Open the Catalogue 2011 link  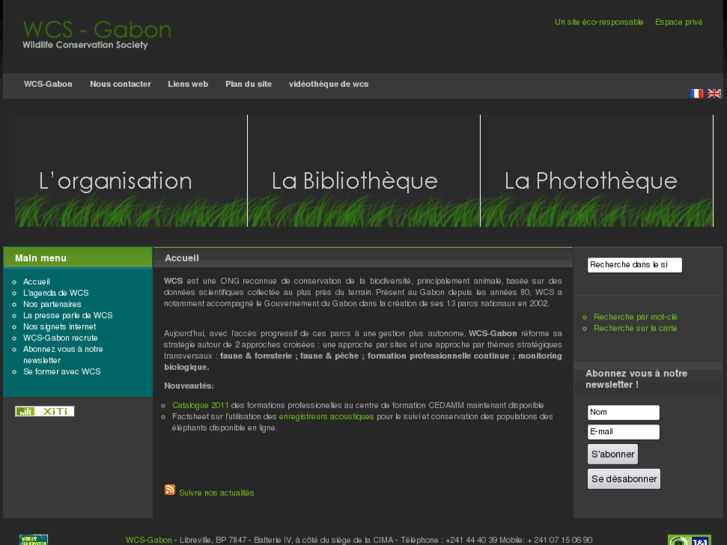[200, 405]
